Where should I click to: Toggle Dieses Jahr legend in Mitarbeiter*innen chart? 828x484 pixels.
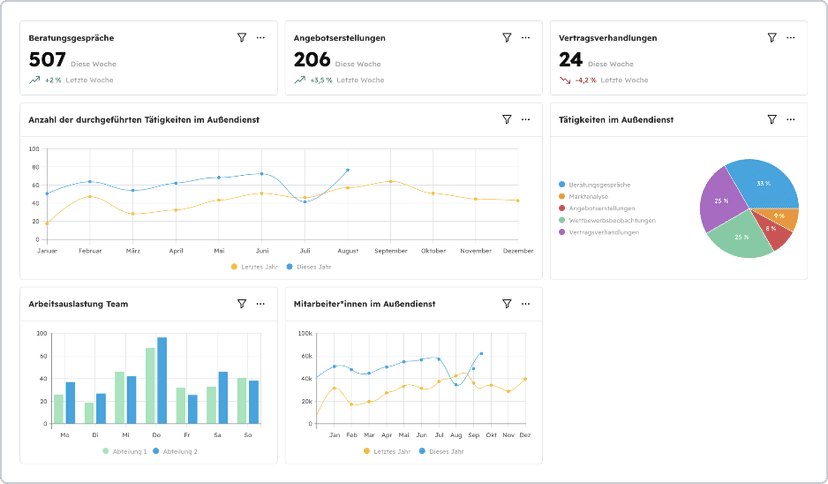click(441, 451)
